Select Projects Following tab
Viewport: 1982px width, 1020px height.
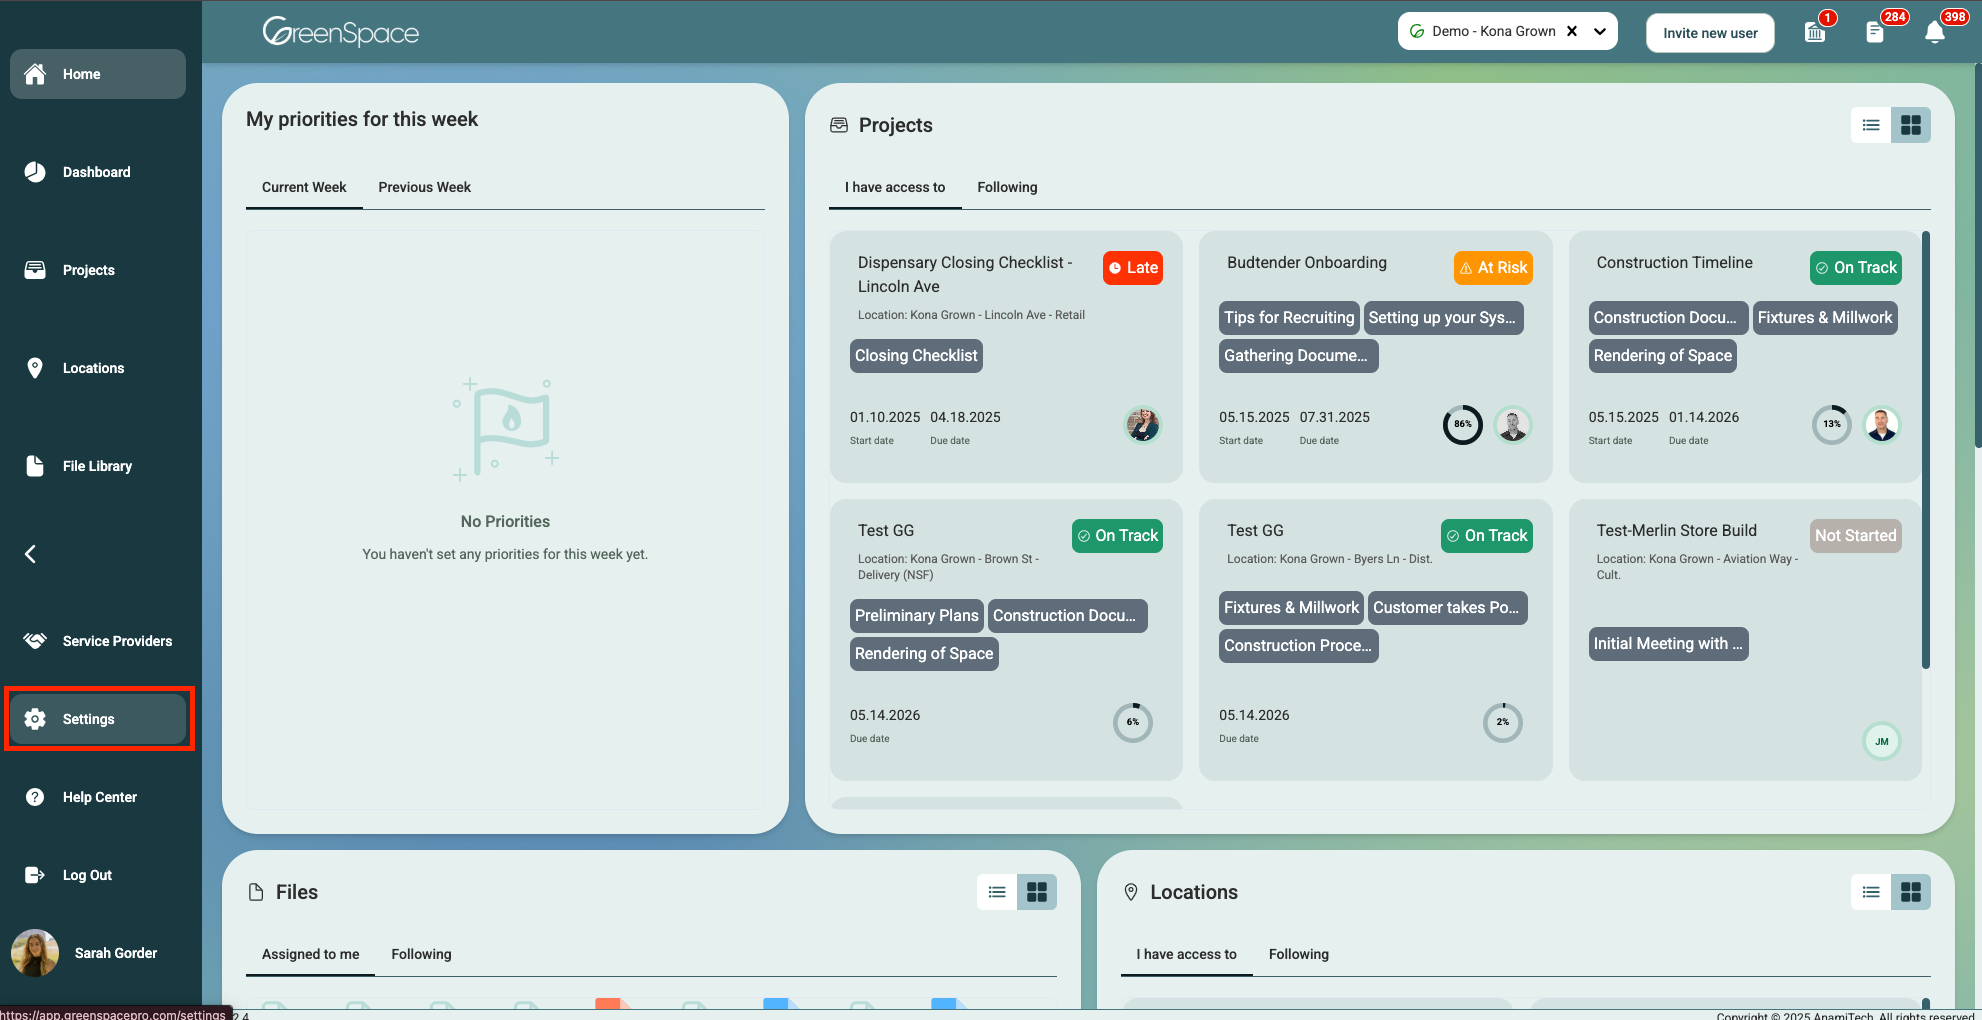pos(1007,187)
